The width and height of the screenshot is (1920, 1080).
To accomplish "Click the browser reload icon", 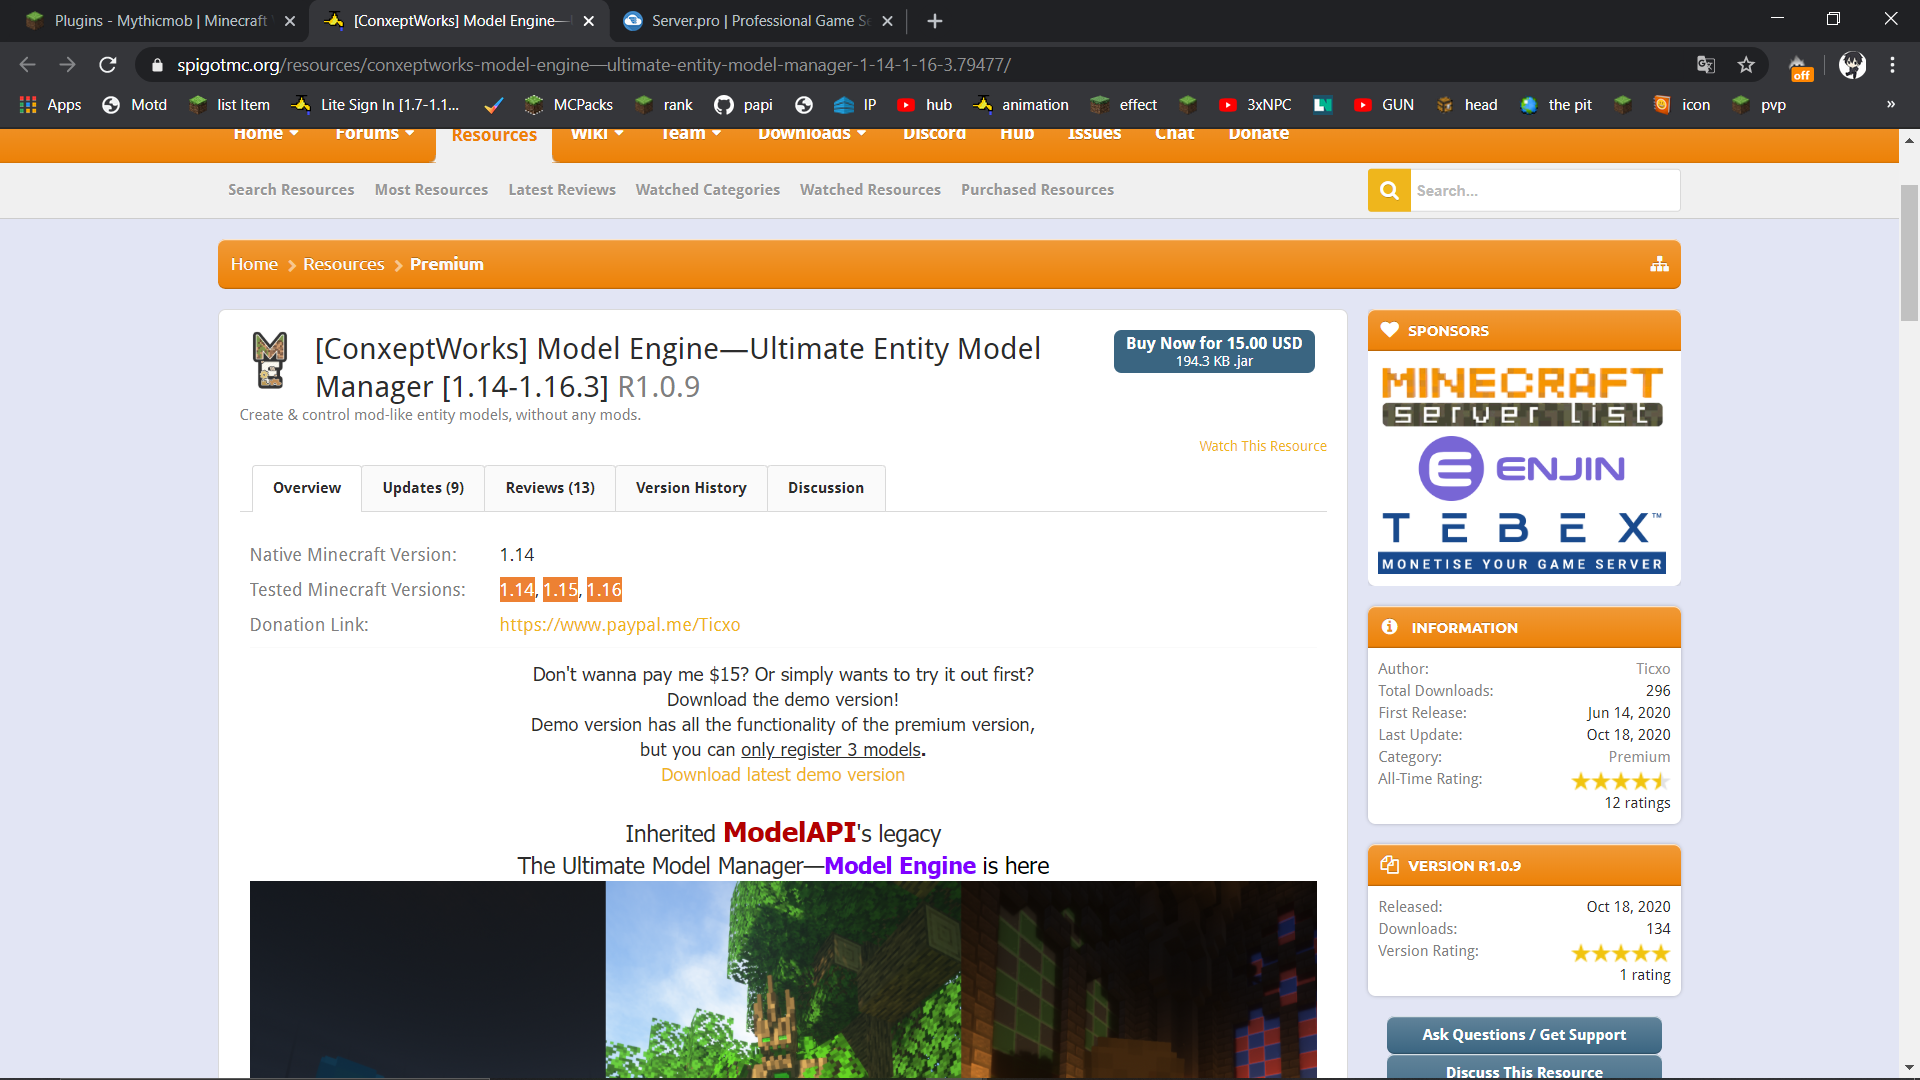I will tap(108, 65).
